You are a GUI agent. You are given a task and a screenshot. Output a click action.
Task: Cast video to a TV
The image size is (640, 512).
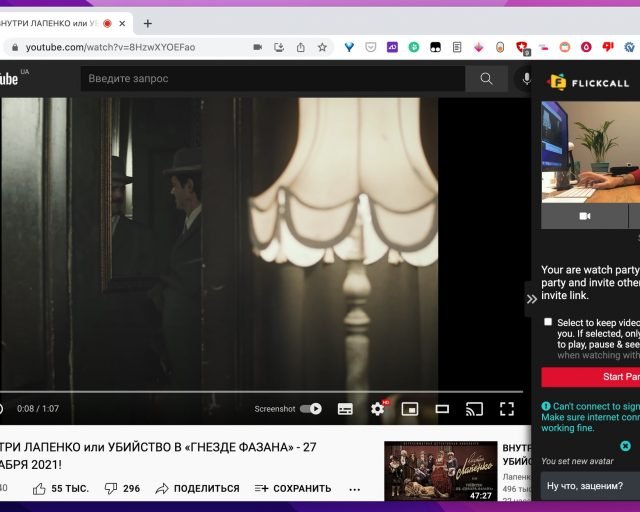tap(474, 409)
